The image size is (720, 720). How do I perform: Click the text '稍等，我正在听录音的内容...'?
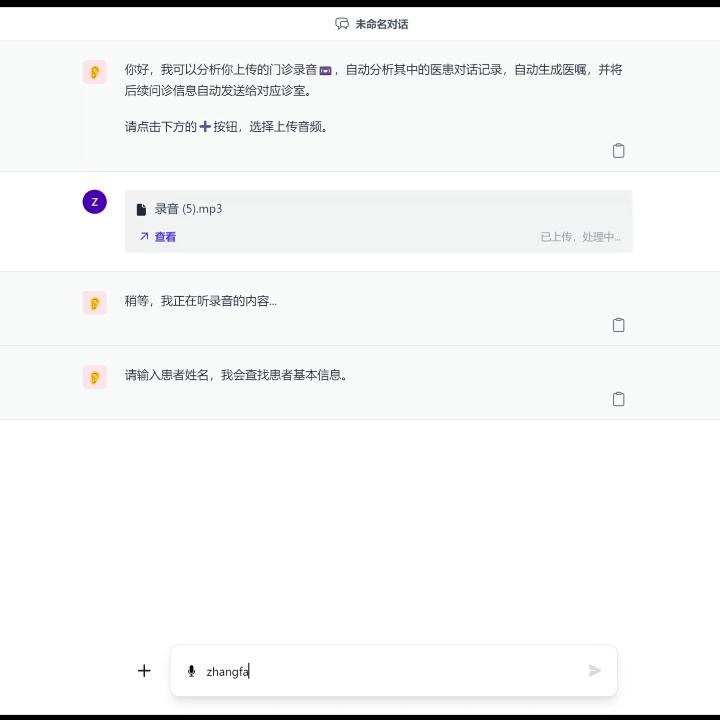[201, 301]
